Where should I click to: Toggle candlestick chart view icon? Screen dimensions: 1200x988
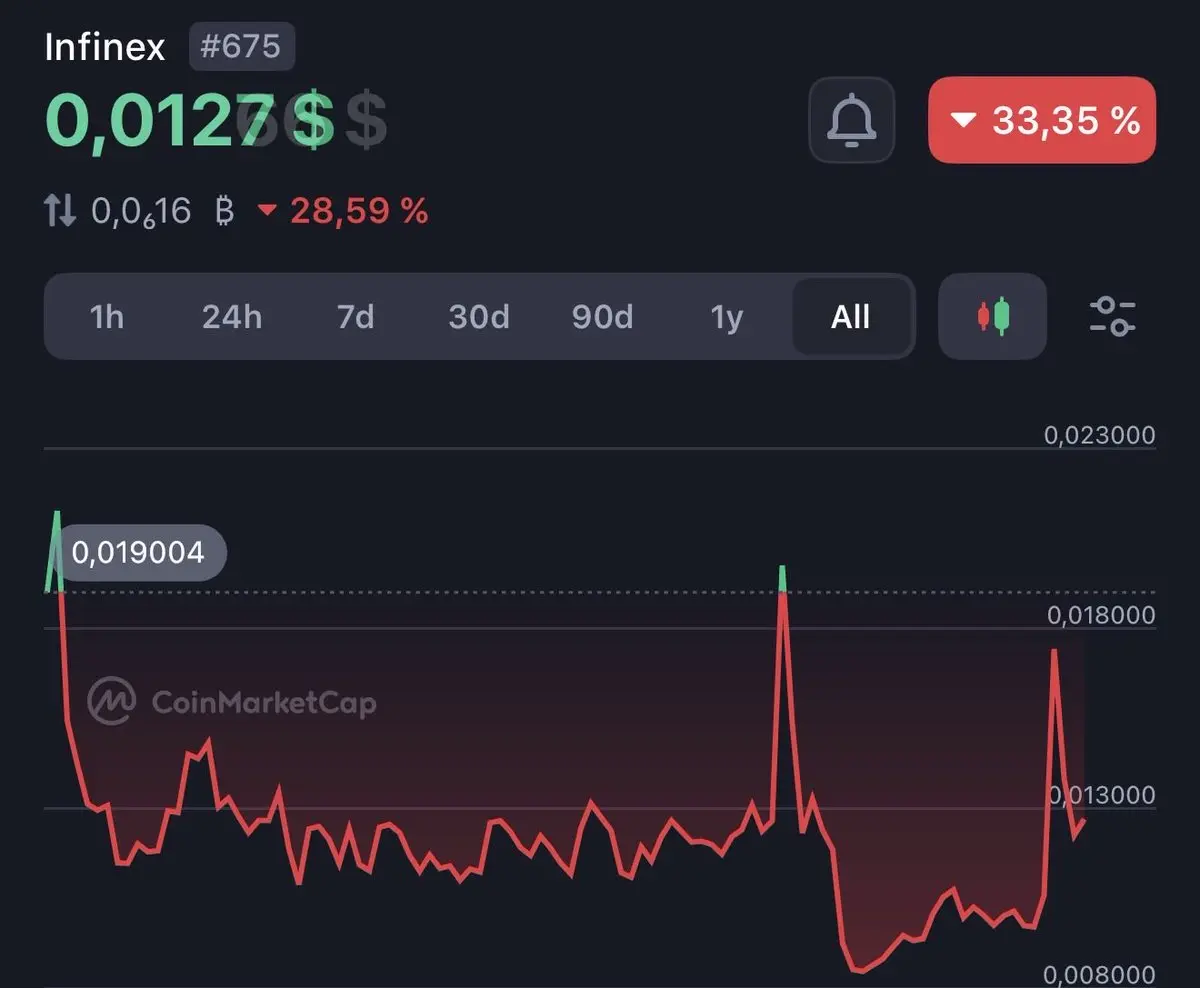tap(993, 316)
